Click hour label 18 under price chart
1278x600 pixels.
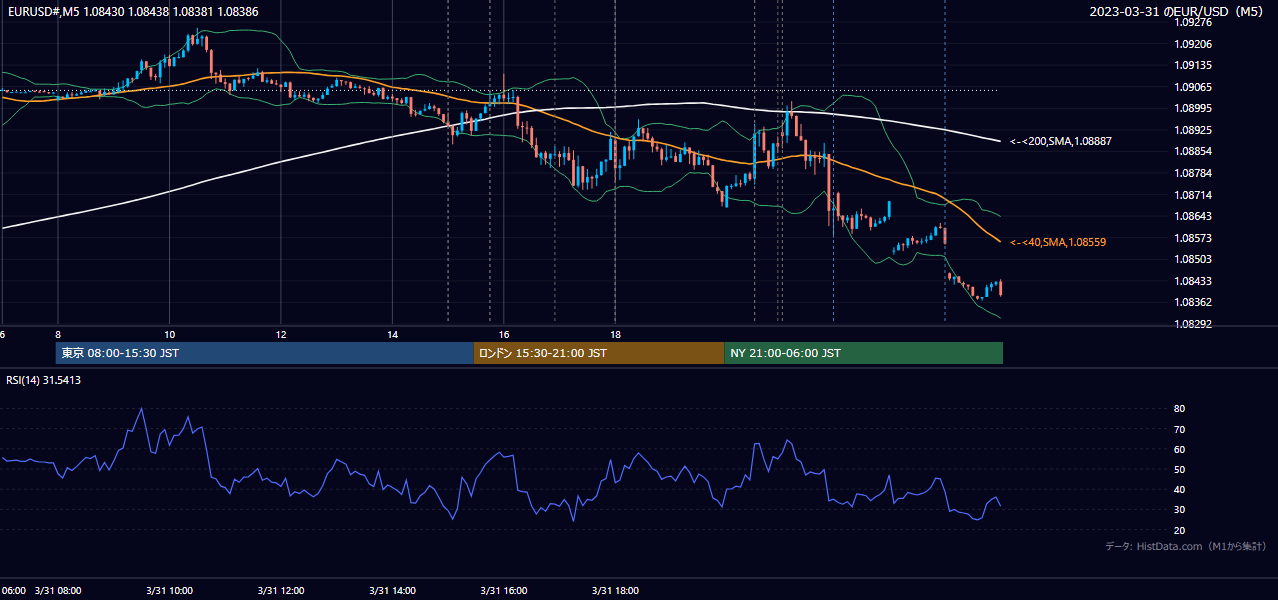pyautogui.click(x=616, y=334)
